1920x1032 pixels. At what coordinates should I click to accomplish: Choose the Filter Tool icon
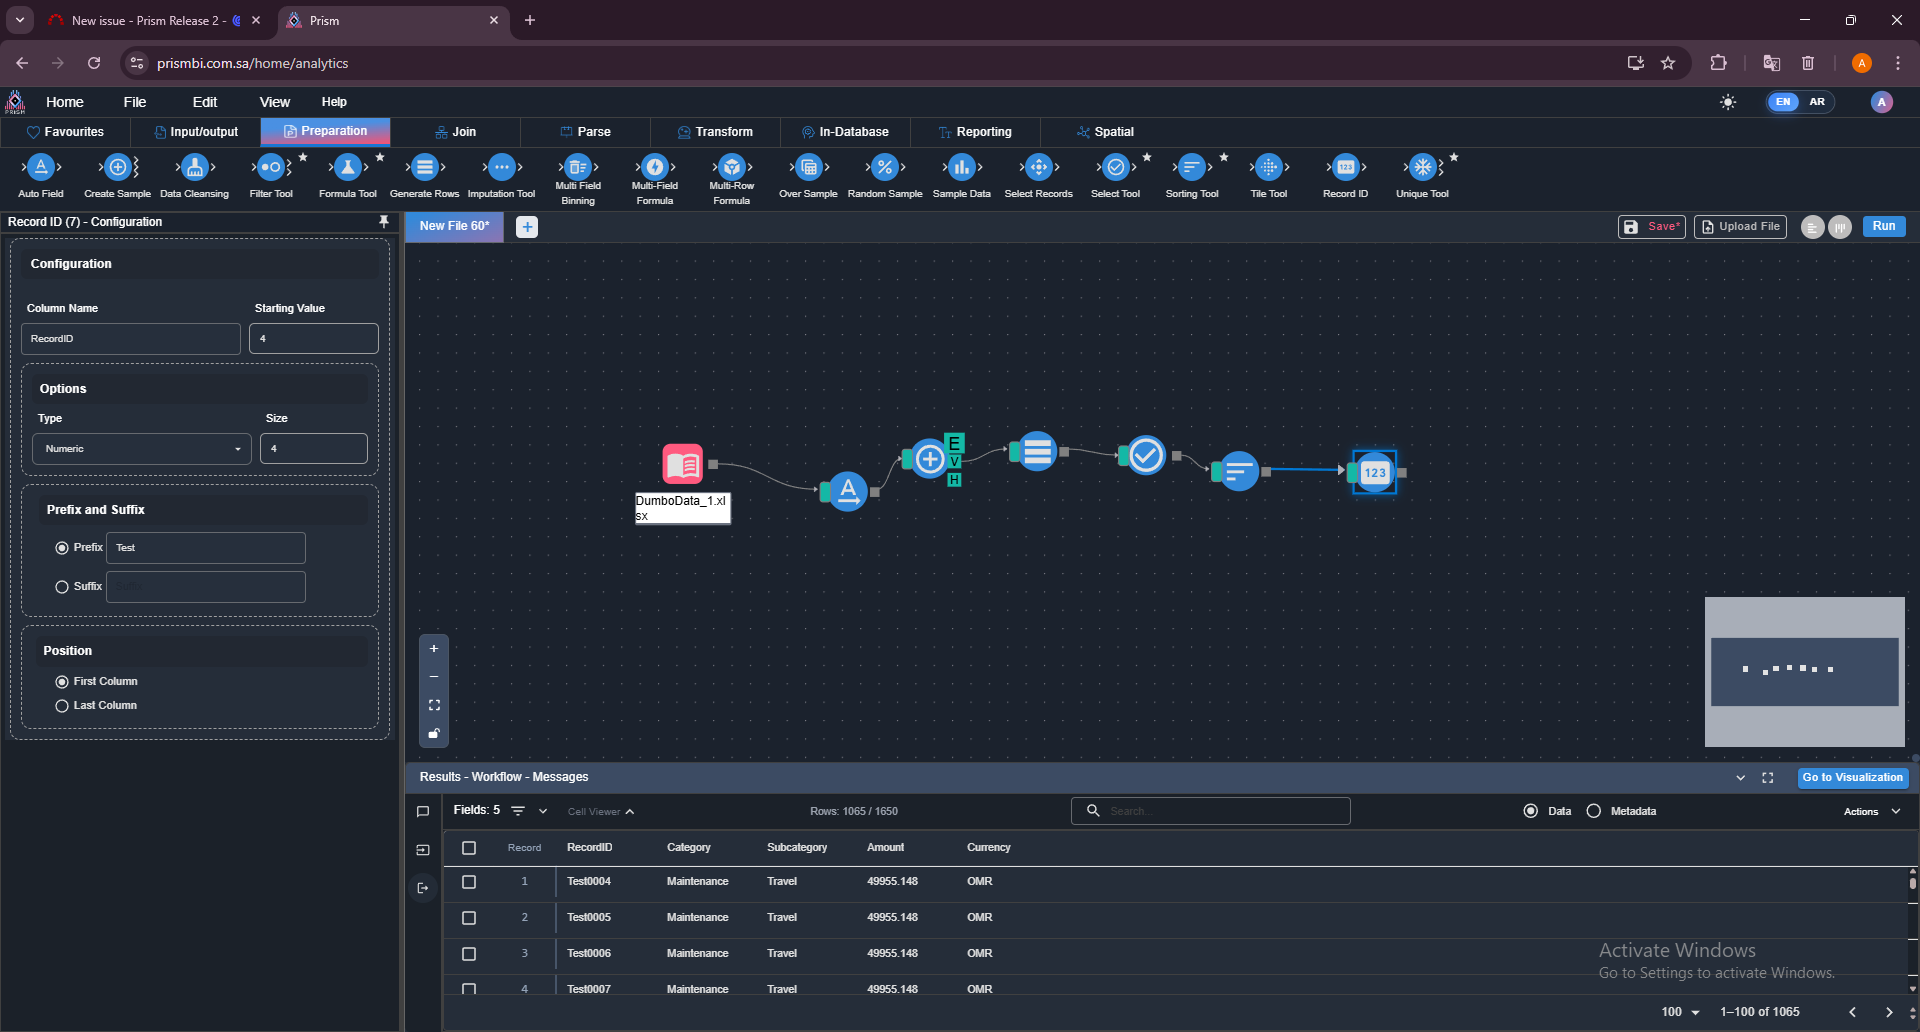(271, 168)
